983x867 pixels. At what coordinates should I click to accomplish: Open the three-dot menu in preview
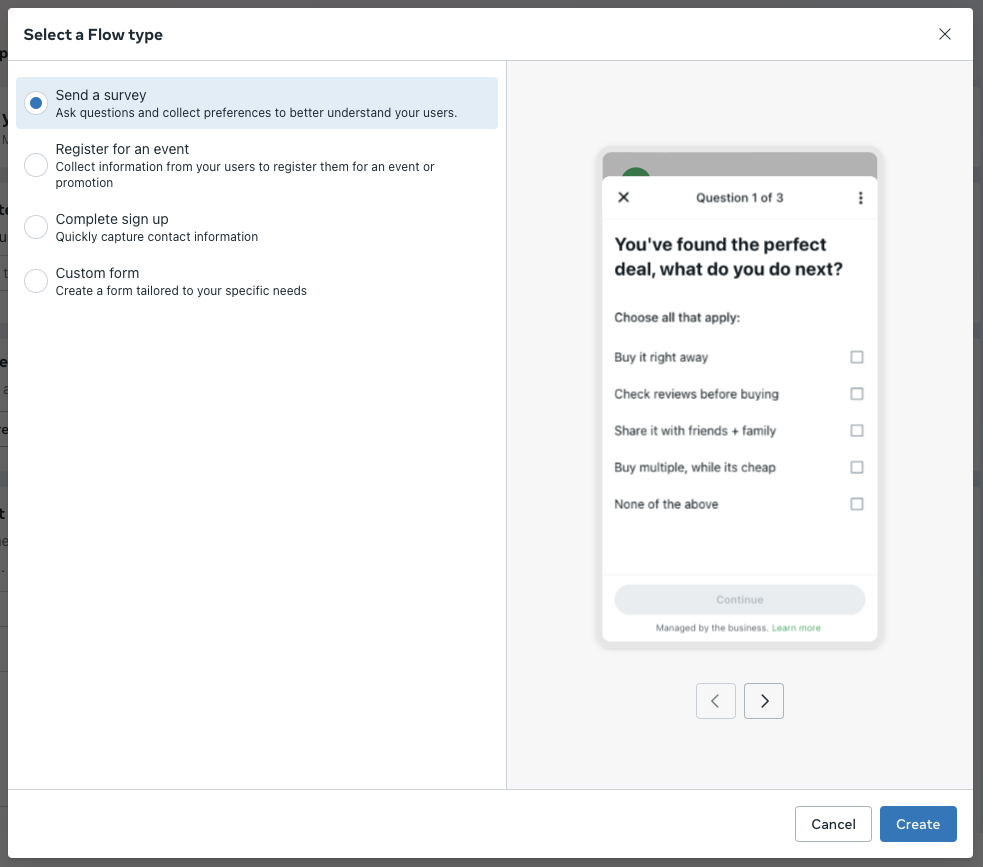[x=860, y=198]
